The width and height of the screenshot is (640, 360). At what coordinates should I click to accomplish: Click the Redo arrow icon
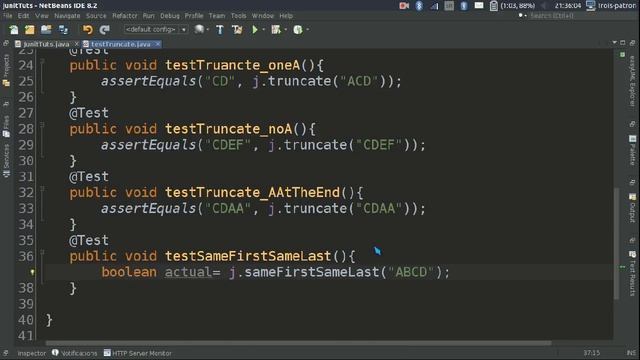104,30
